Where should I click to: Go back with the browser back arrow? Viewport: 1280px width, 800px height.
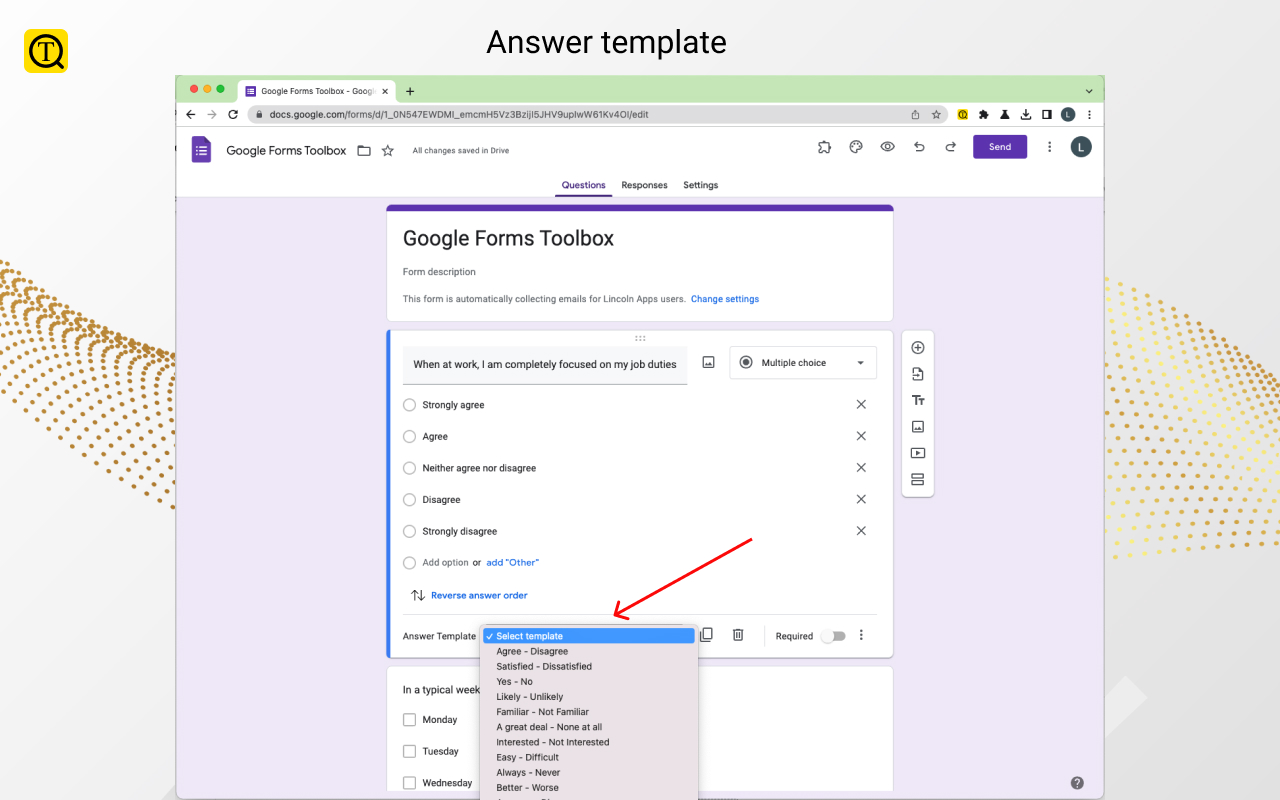pyautogui.click(x=191, y=115)
